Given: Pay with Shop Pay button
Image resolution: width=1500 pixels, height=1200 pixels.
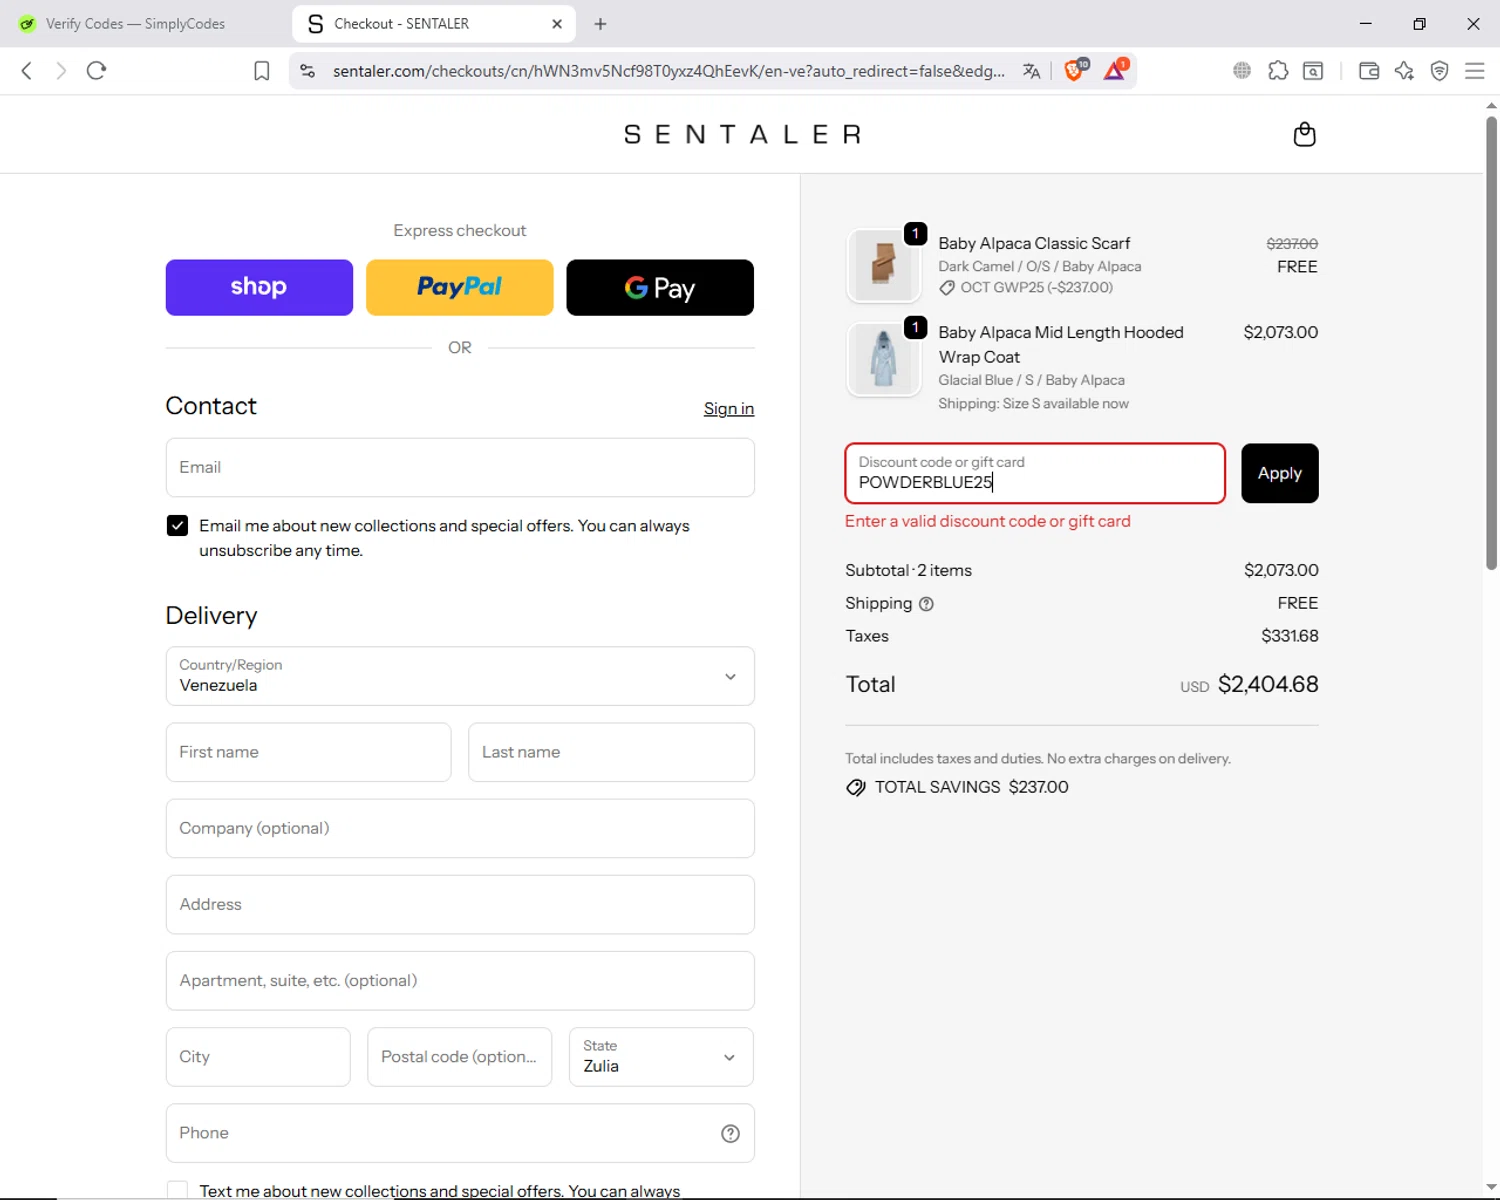Looking at the screenshot, I should point(259,288).
